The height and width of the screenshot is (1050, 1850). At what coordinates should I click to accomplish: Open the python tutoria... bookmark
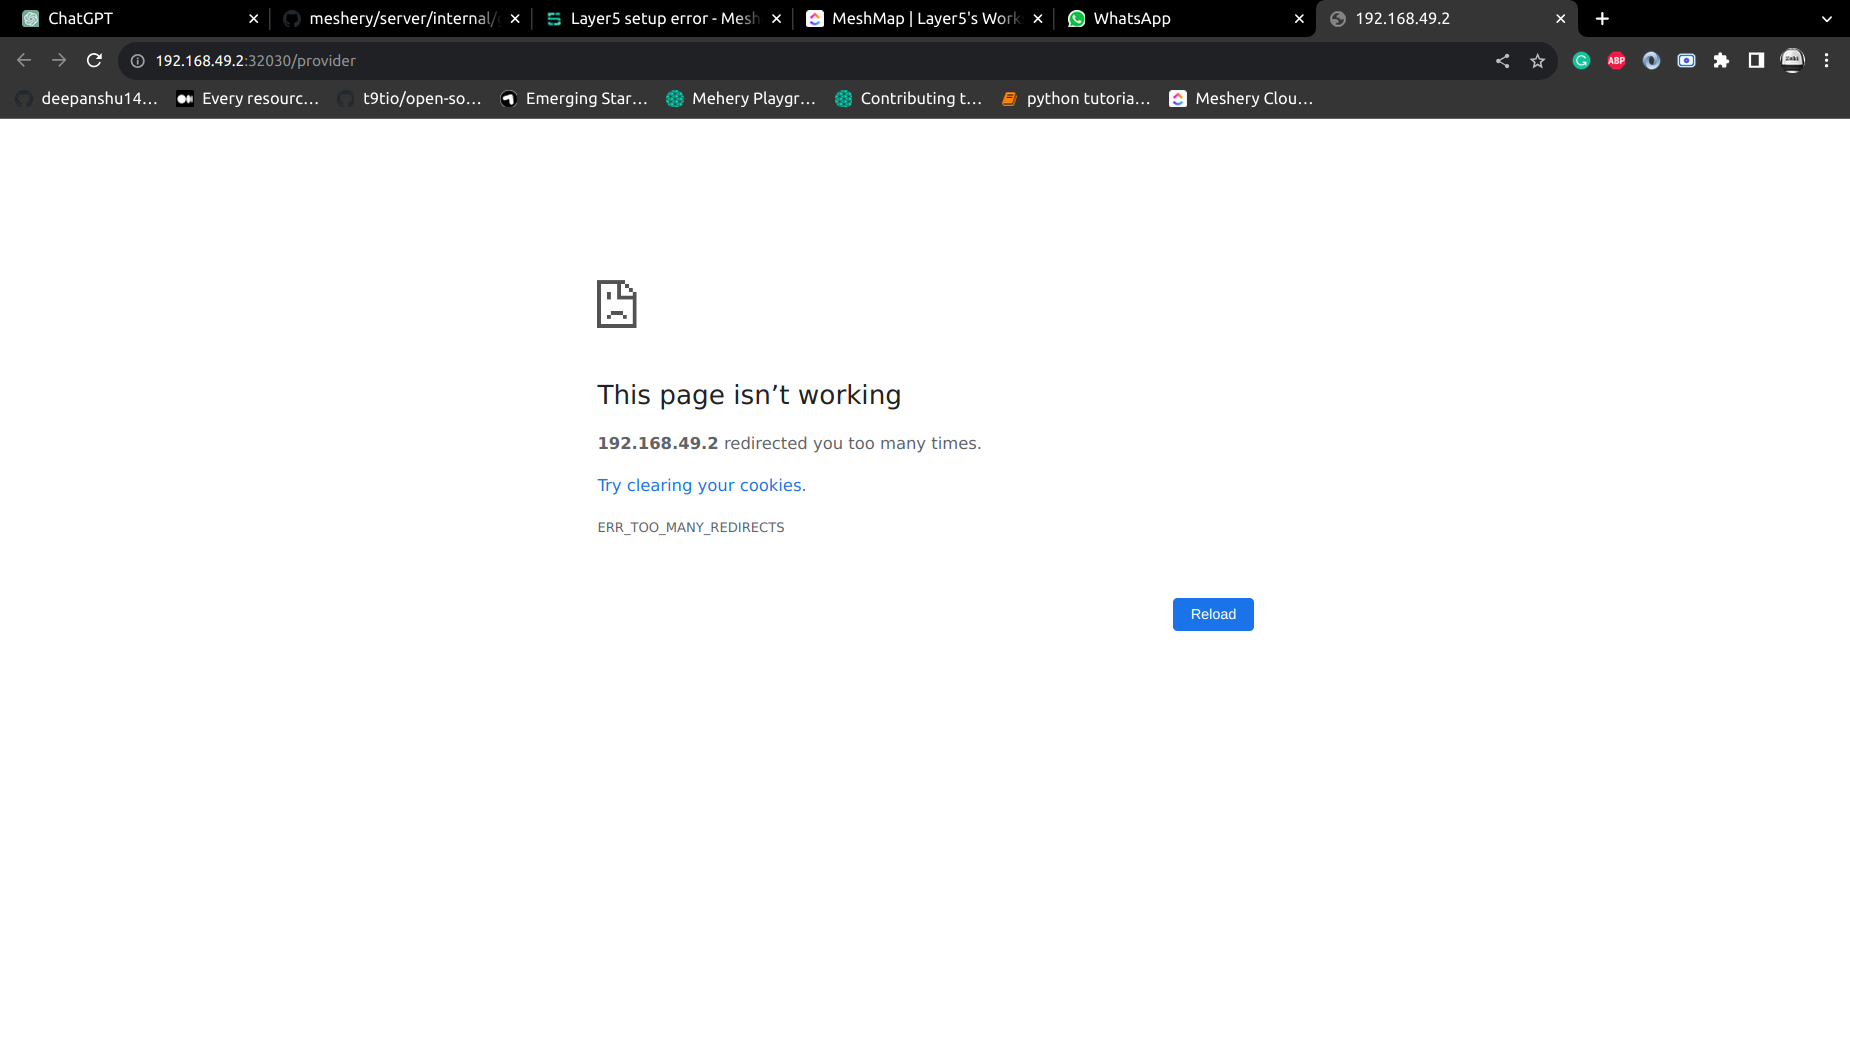pos(1076,98)
